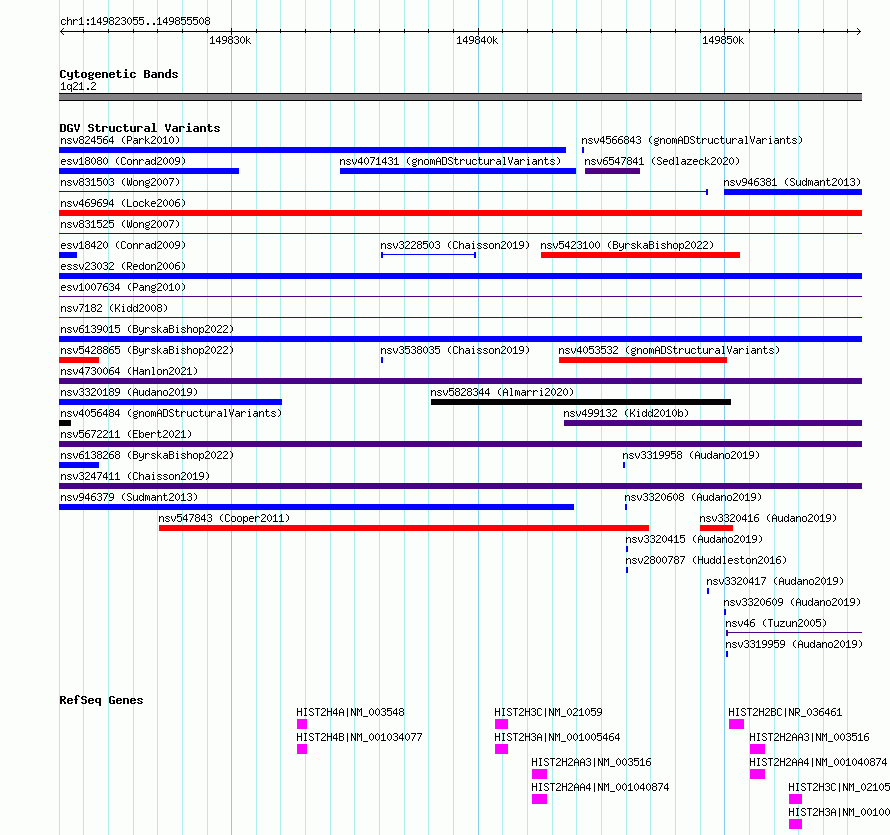Click the 149830k ruler label

(x=230, y=40)
